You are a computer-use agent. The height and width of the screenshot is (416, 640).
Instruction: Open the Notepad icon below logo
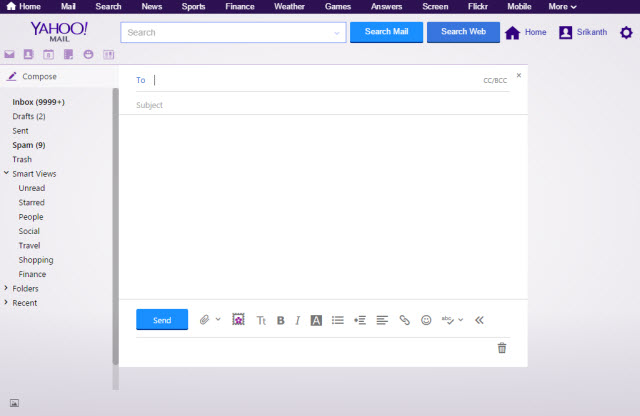click(68, 54)
